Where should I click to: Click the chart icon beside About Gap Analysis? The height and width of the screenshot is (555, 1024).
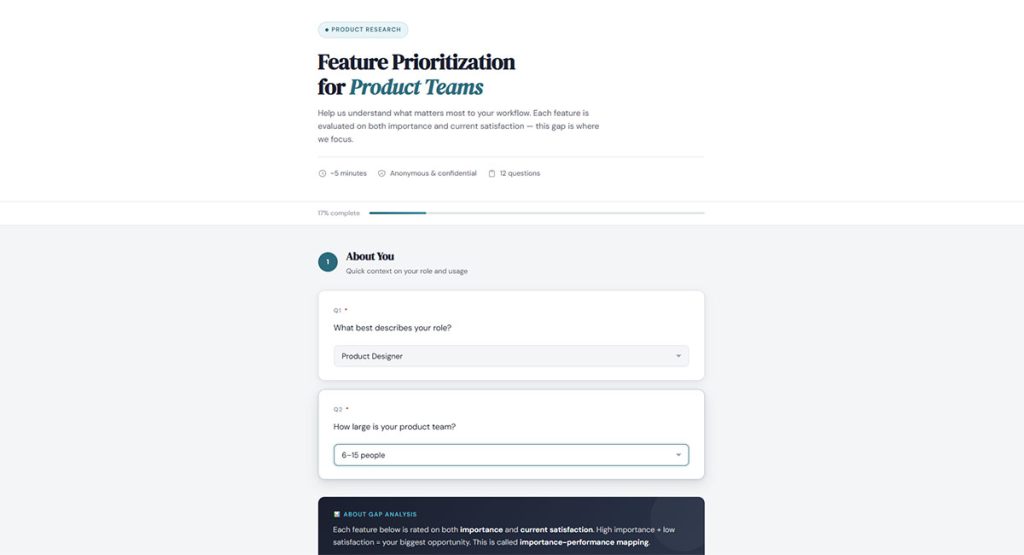[x=336, y=514]
